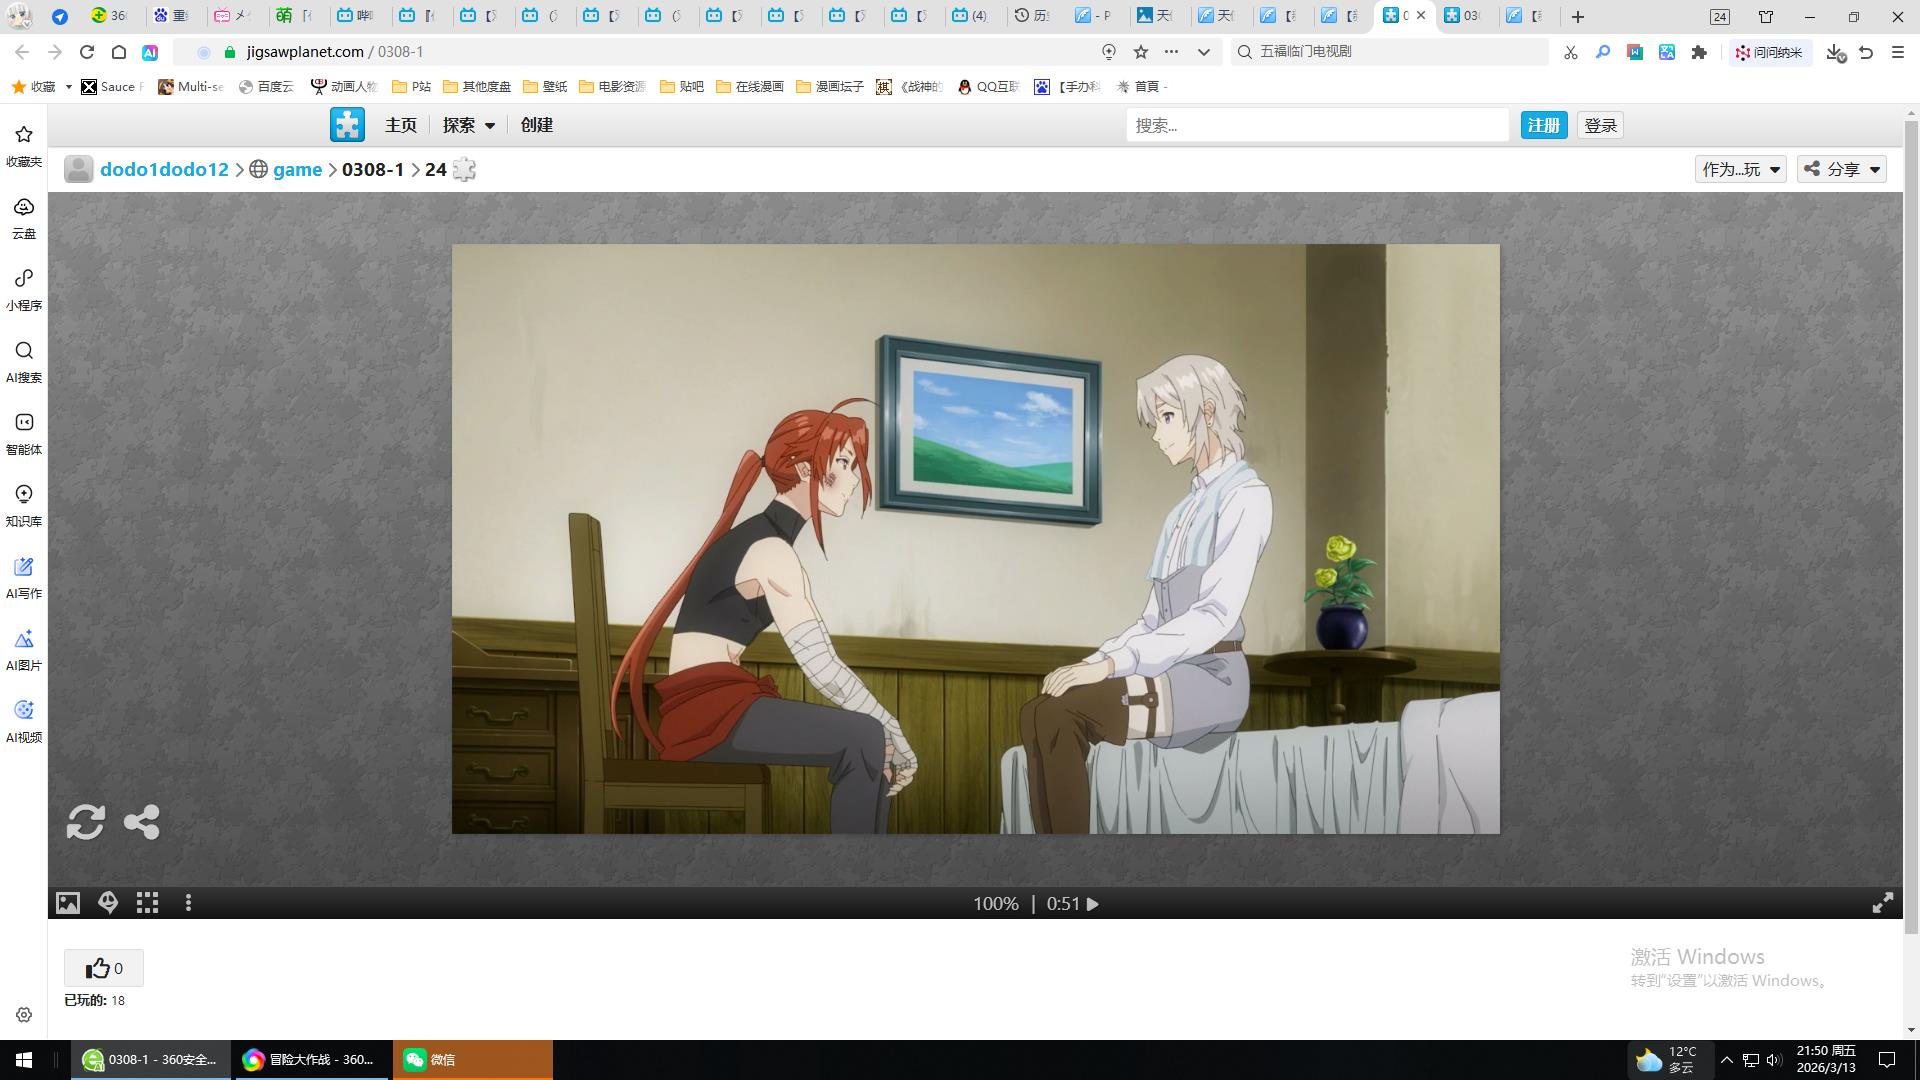The width and height of the screenshot is (1920, 1080).
Task: Click the Jigsaw Planet puzzle logo
Action: (347, 125)
